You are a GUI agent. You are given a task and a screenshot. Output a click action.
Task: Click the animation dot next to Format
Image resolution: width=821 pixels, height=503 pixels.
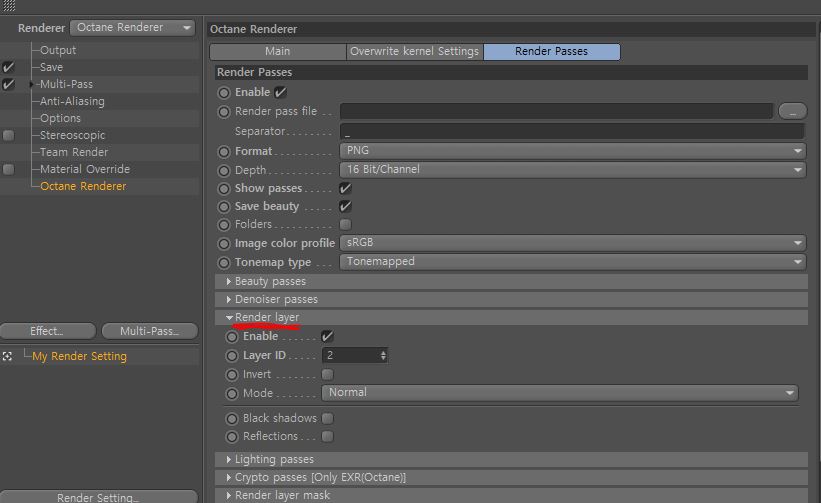coord(224,152)
